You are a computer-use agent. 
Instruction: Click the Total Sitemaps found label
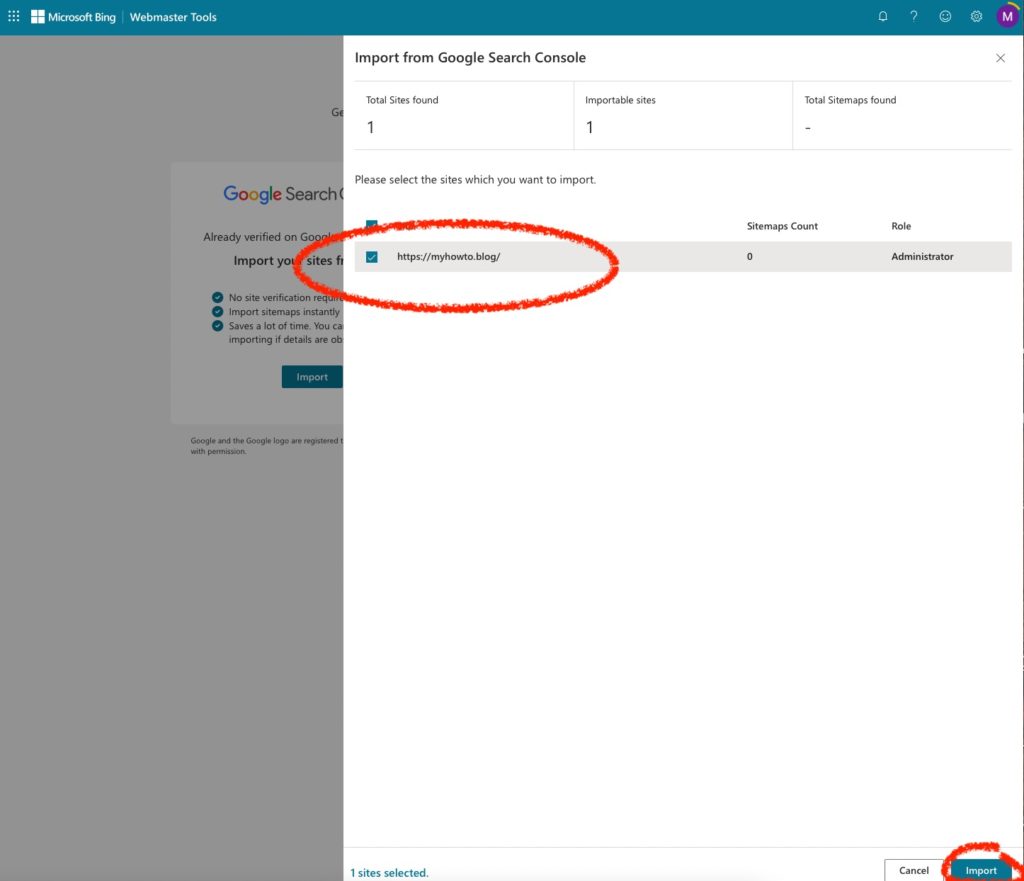(850, 100)
